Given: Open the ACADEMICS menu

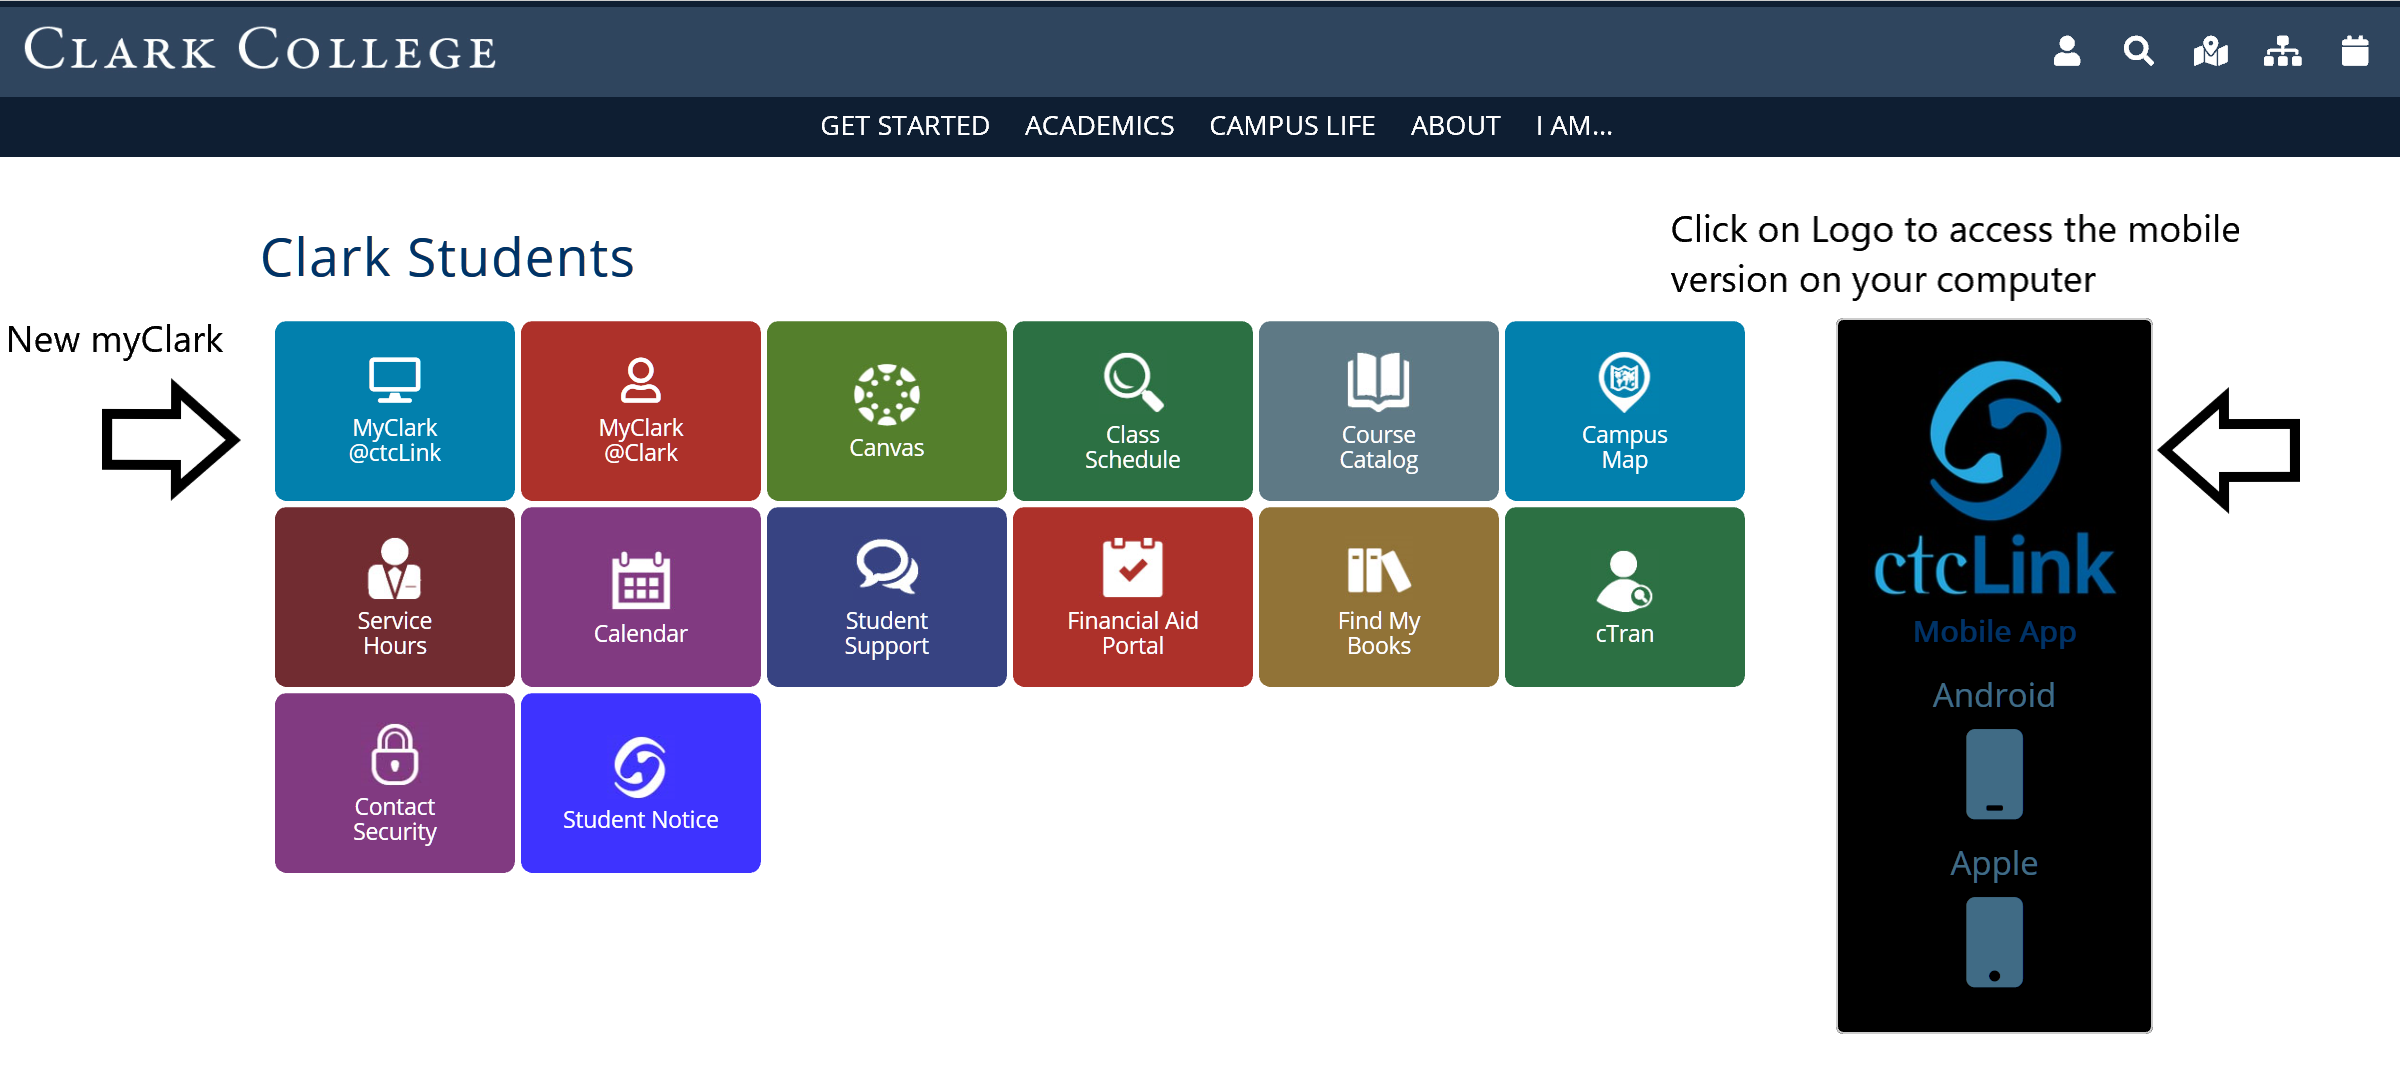Looking at the screenshot, I should 1099,126.
